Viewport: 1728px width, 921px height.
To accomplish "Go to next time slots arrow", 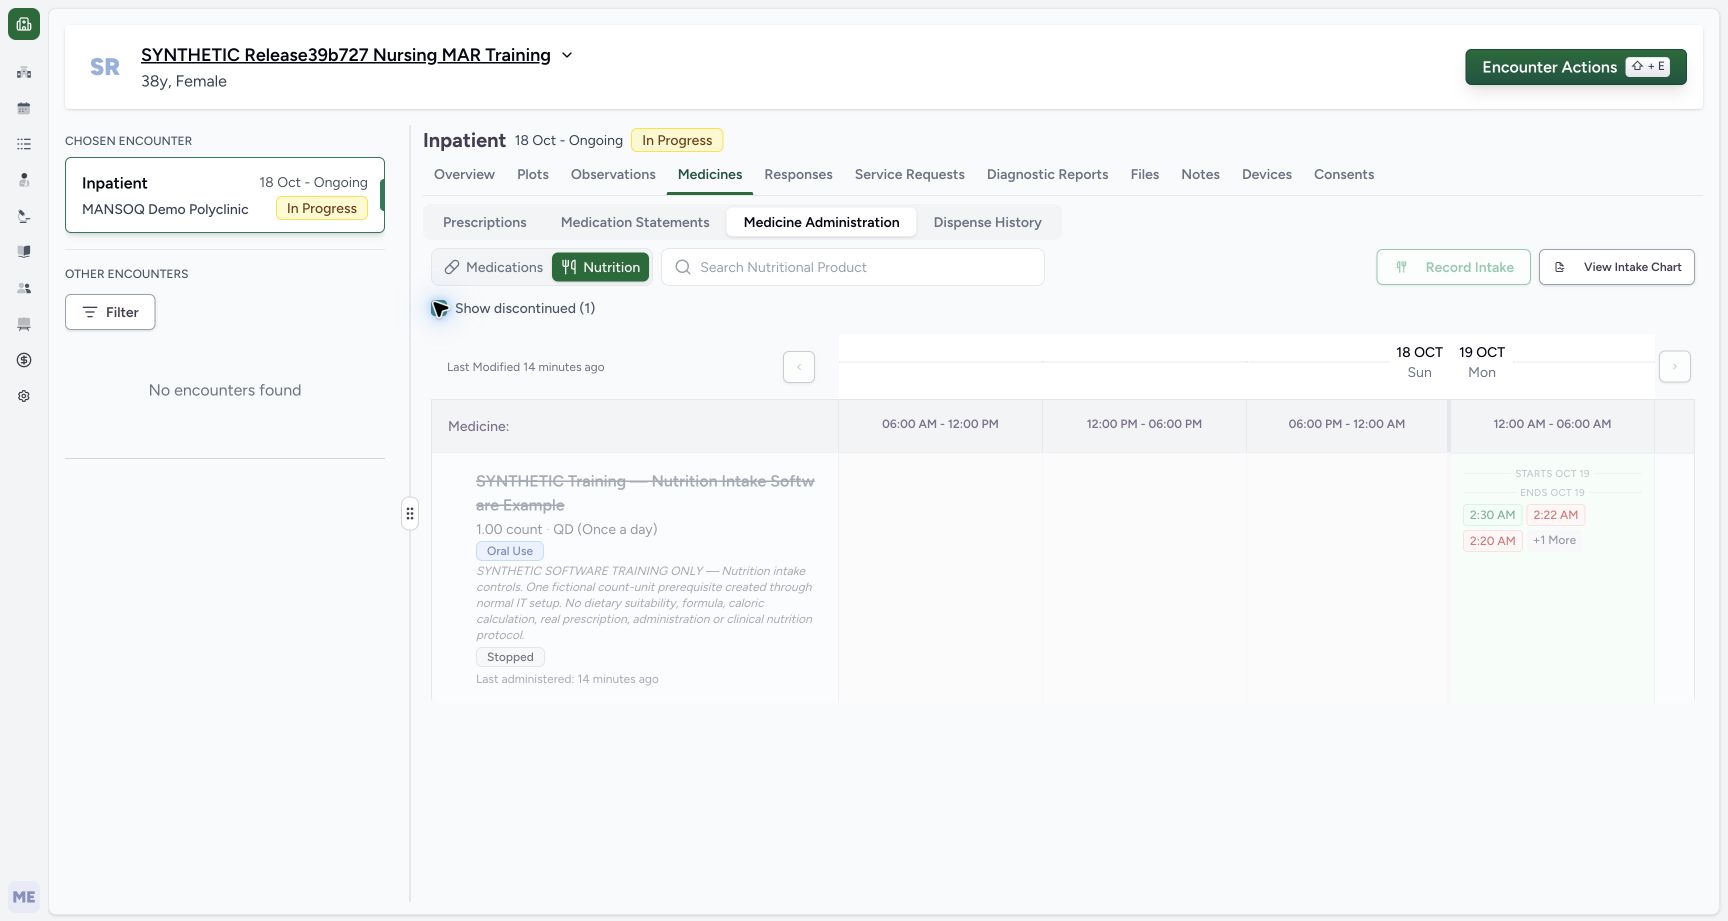I will coord(1675,367).
